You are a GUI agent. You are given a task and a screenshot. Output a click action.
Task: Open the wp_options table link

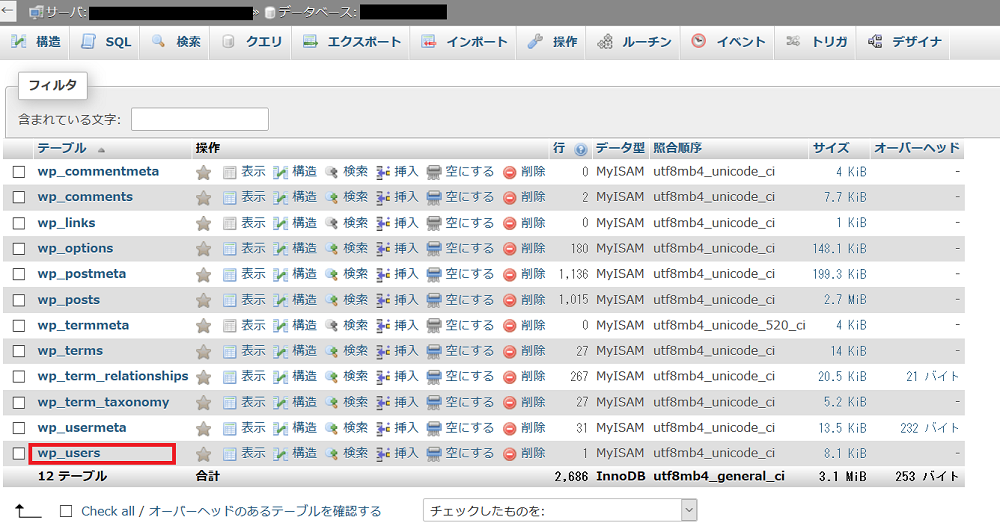pos(75,249)
